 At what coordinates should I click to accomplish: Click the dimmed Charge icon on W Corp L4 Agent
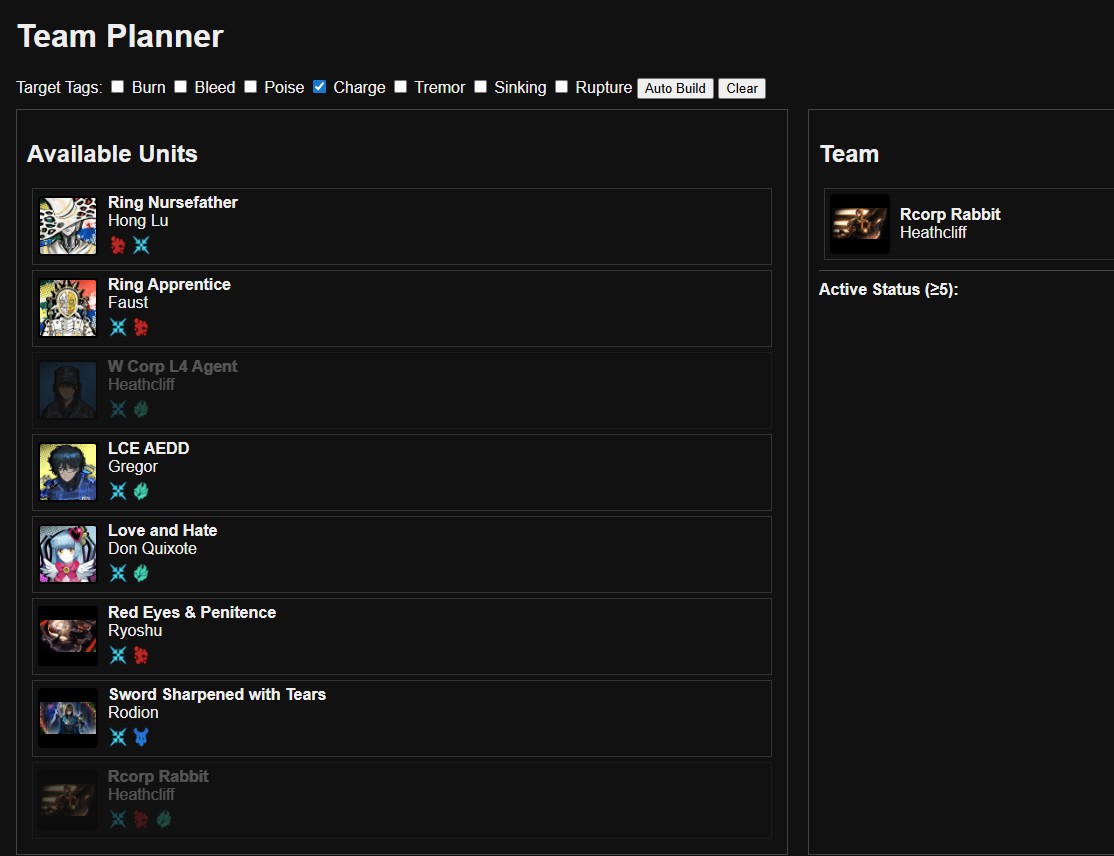118,409
